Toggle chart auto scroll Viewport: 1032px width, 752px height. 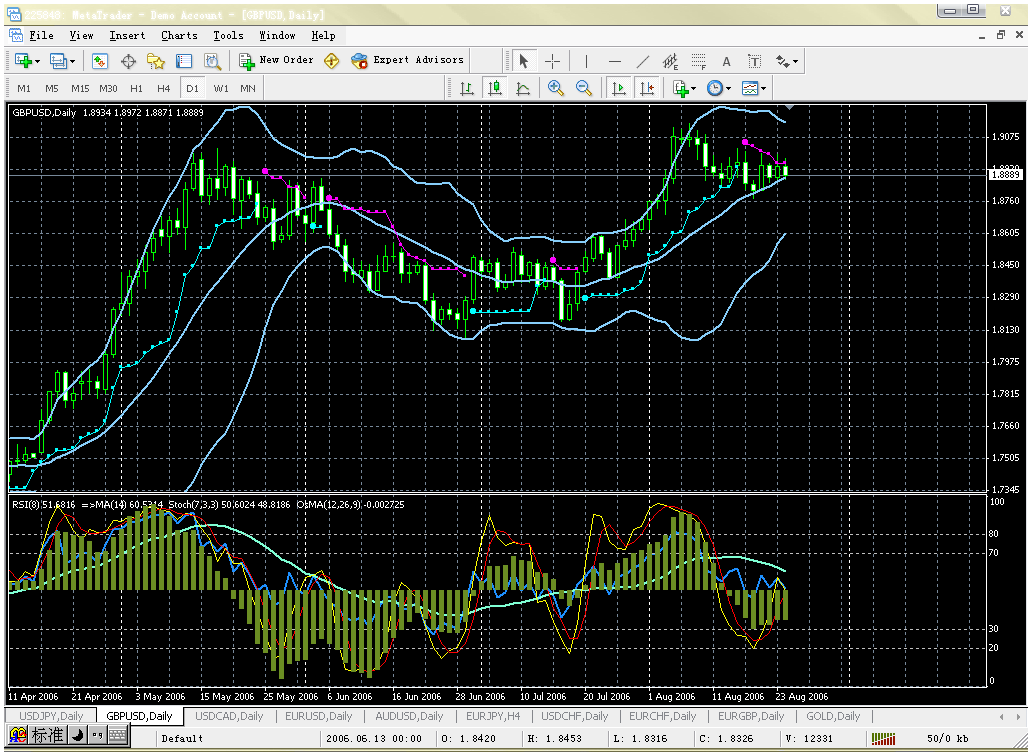pos(619,88)
